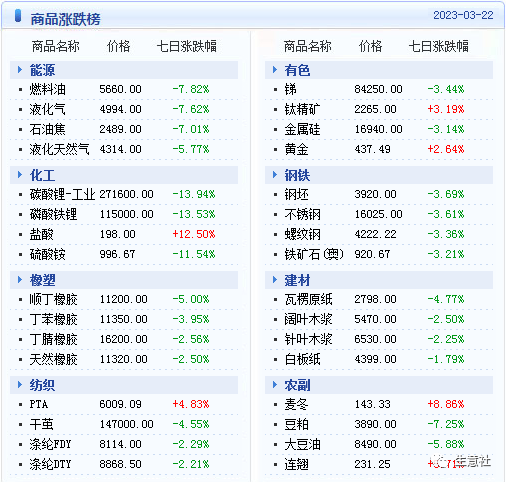Select the 钛精矿 commodity name
Image resolution: width=506 pixels, height=482 pixels.
pyautogui.click(x=302, y=109)
